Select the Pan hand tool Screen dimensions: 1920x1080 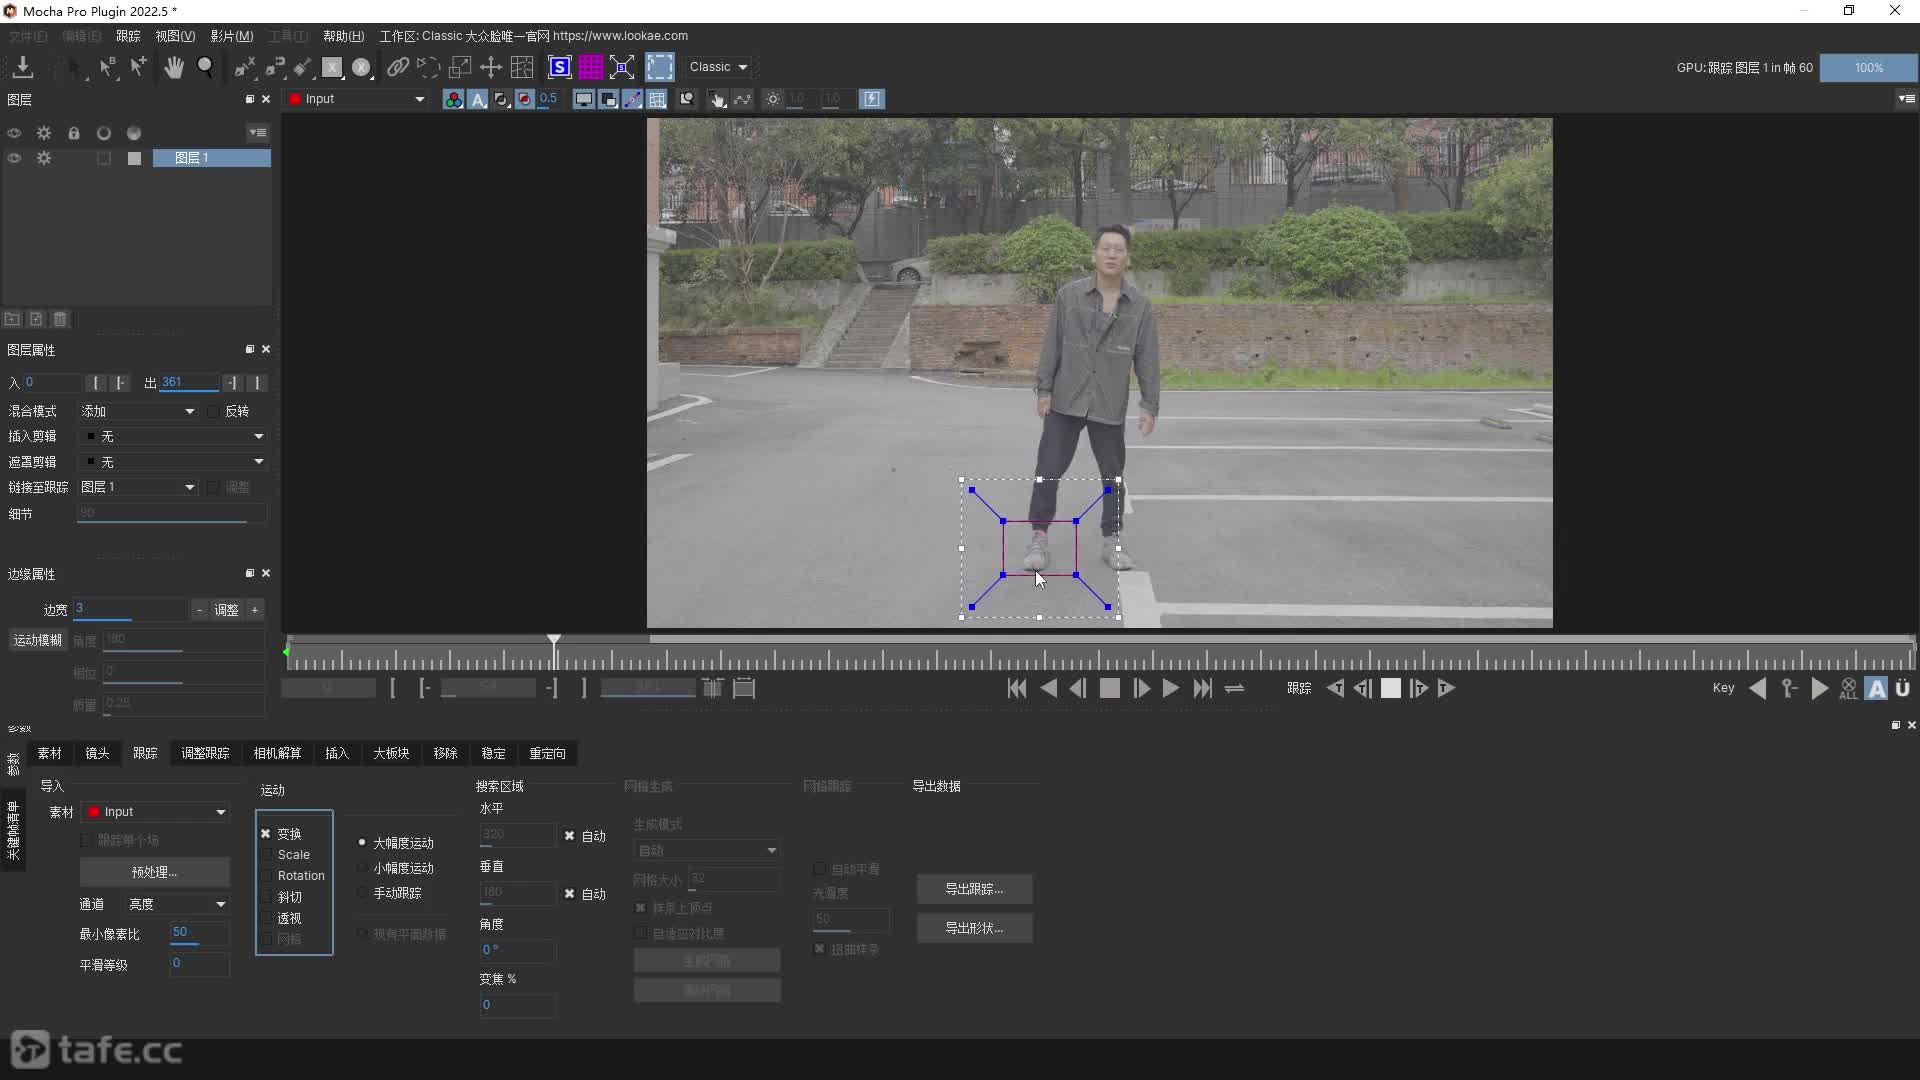[174, 67]
